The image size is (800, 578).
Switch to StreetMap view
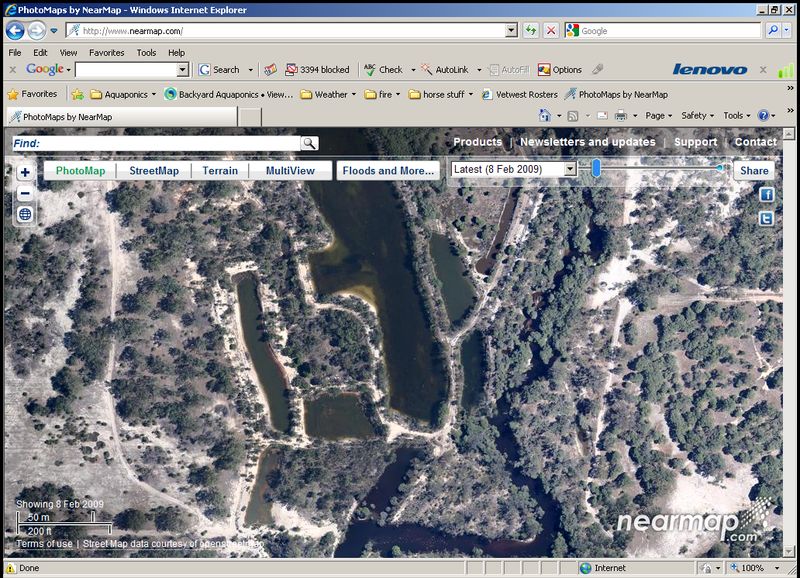pos(154,171)
